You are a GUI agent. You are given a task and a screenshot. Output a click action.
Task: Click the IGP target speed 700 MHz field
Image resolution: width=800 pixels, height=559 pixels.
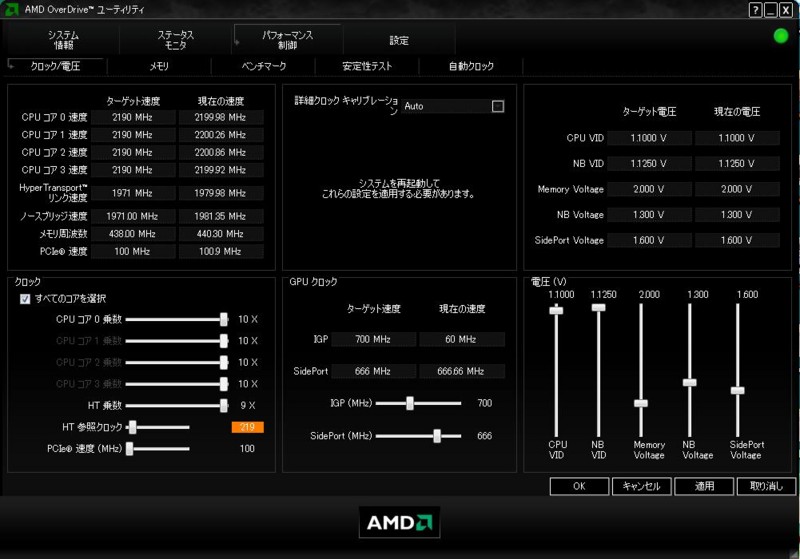point(373,339)
